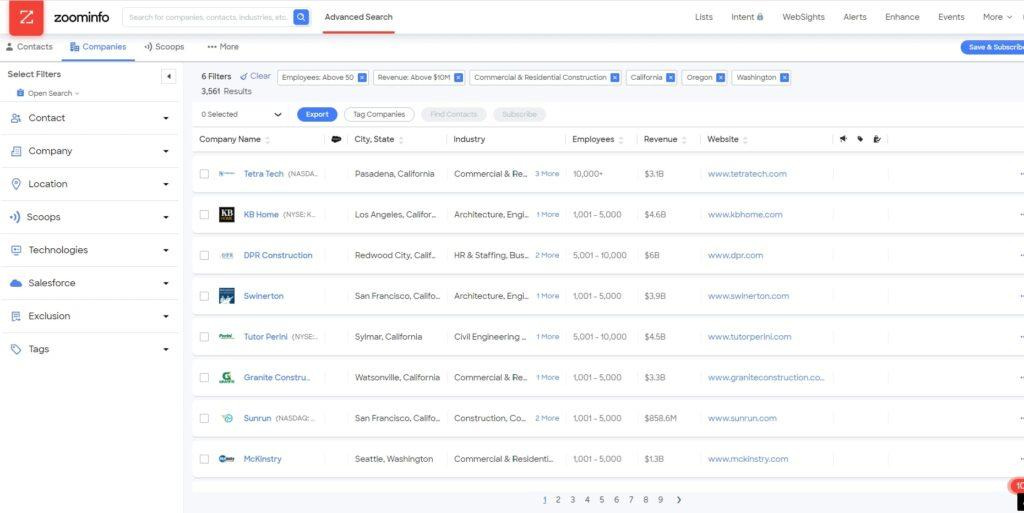Remove the Employees: Above 50 filter
This screenshot has width=1024, height=513.
tap(362, 78)
